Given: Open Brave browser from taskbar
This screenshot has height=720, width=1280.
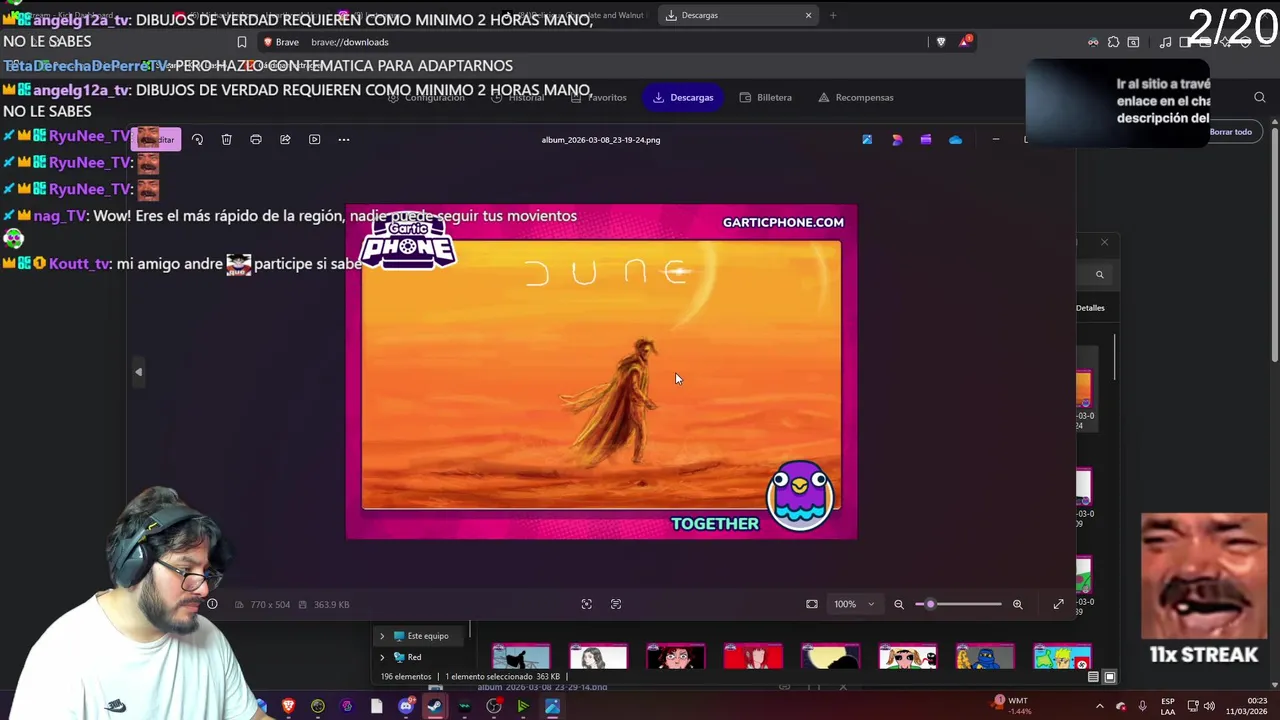Looking at the screenshot, I should pyautogui.click(x=289, y=706).
